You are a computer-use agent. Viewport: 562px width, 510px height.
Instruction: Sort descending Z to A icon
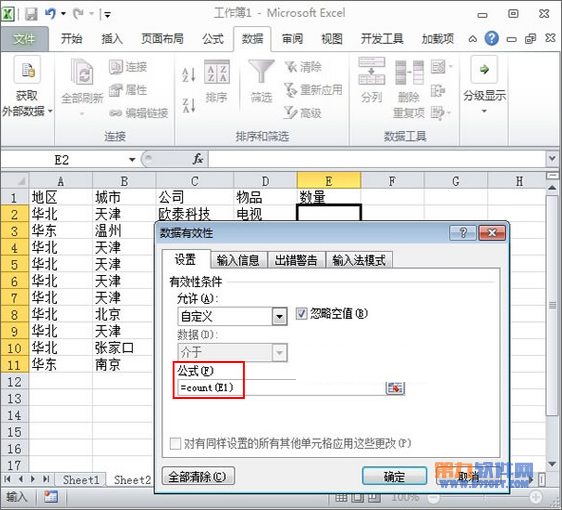pyautogui.click(x=189, y=105)
